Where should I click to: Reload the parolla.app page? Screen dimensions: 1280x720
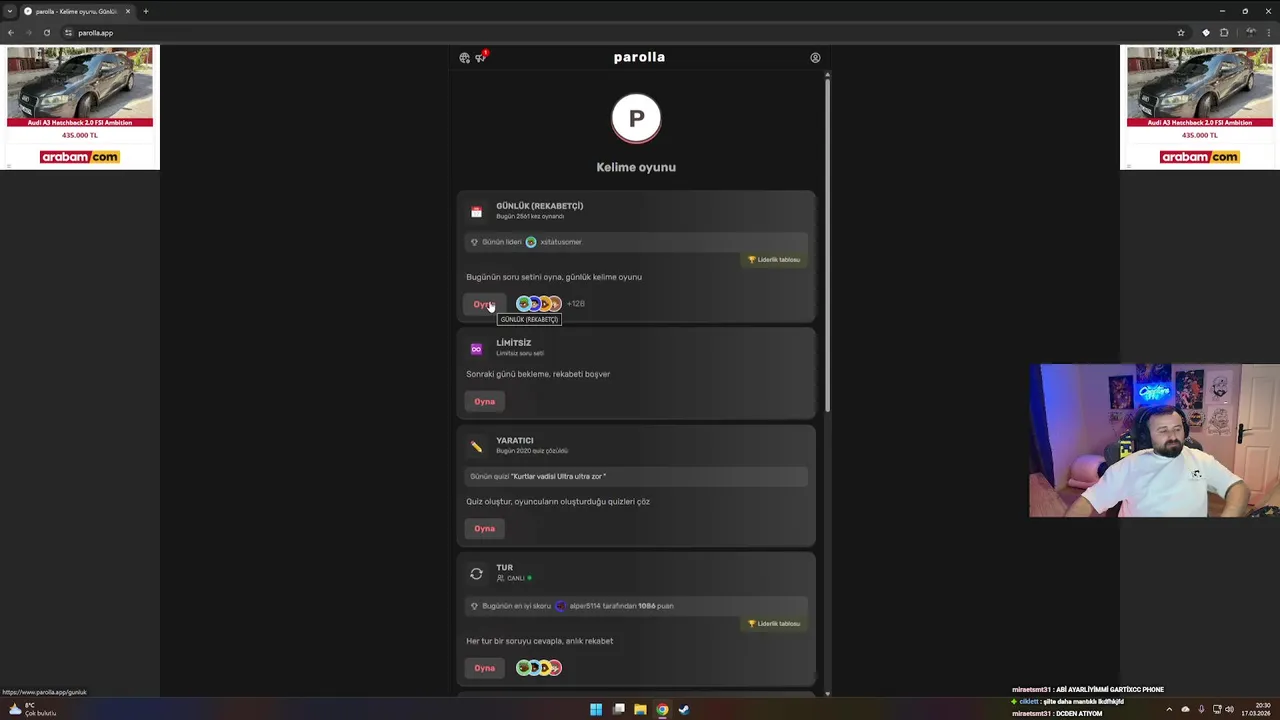coord(47,33)
